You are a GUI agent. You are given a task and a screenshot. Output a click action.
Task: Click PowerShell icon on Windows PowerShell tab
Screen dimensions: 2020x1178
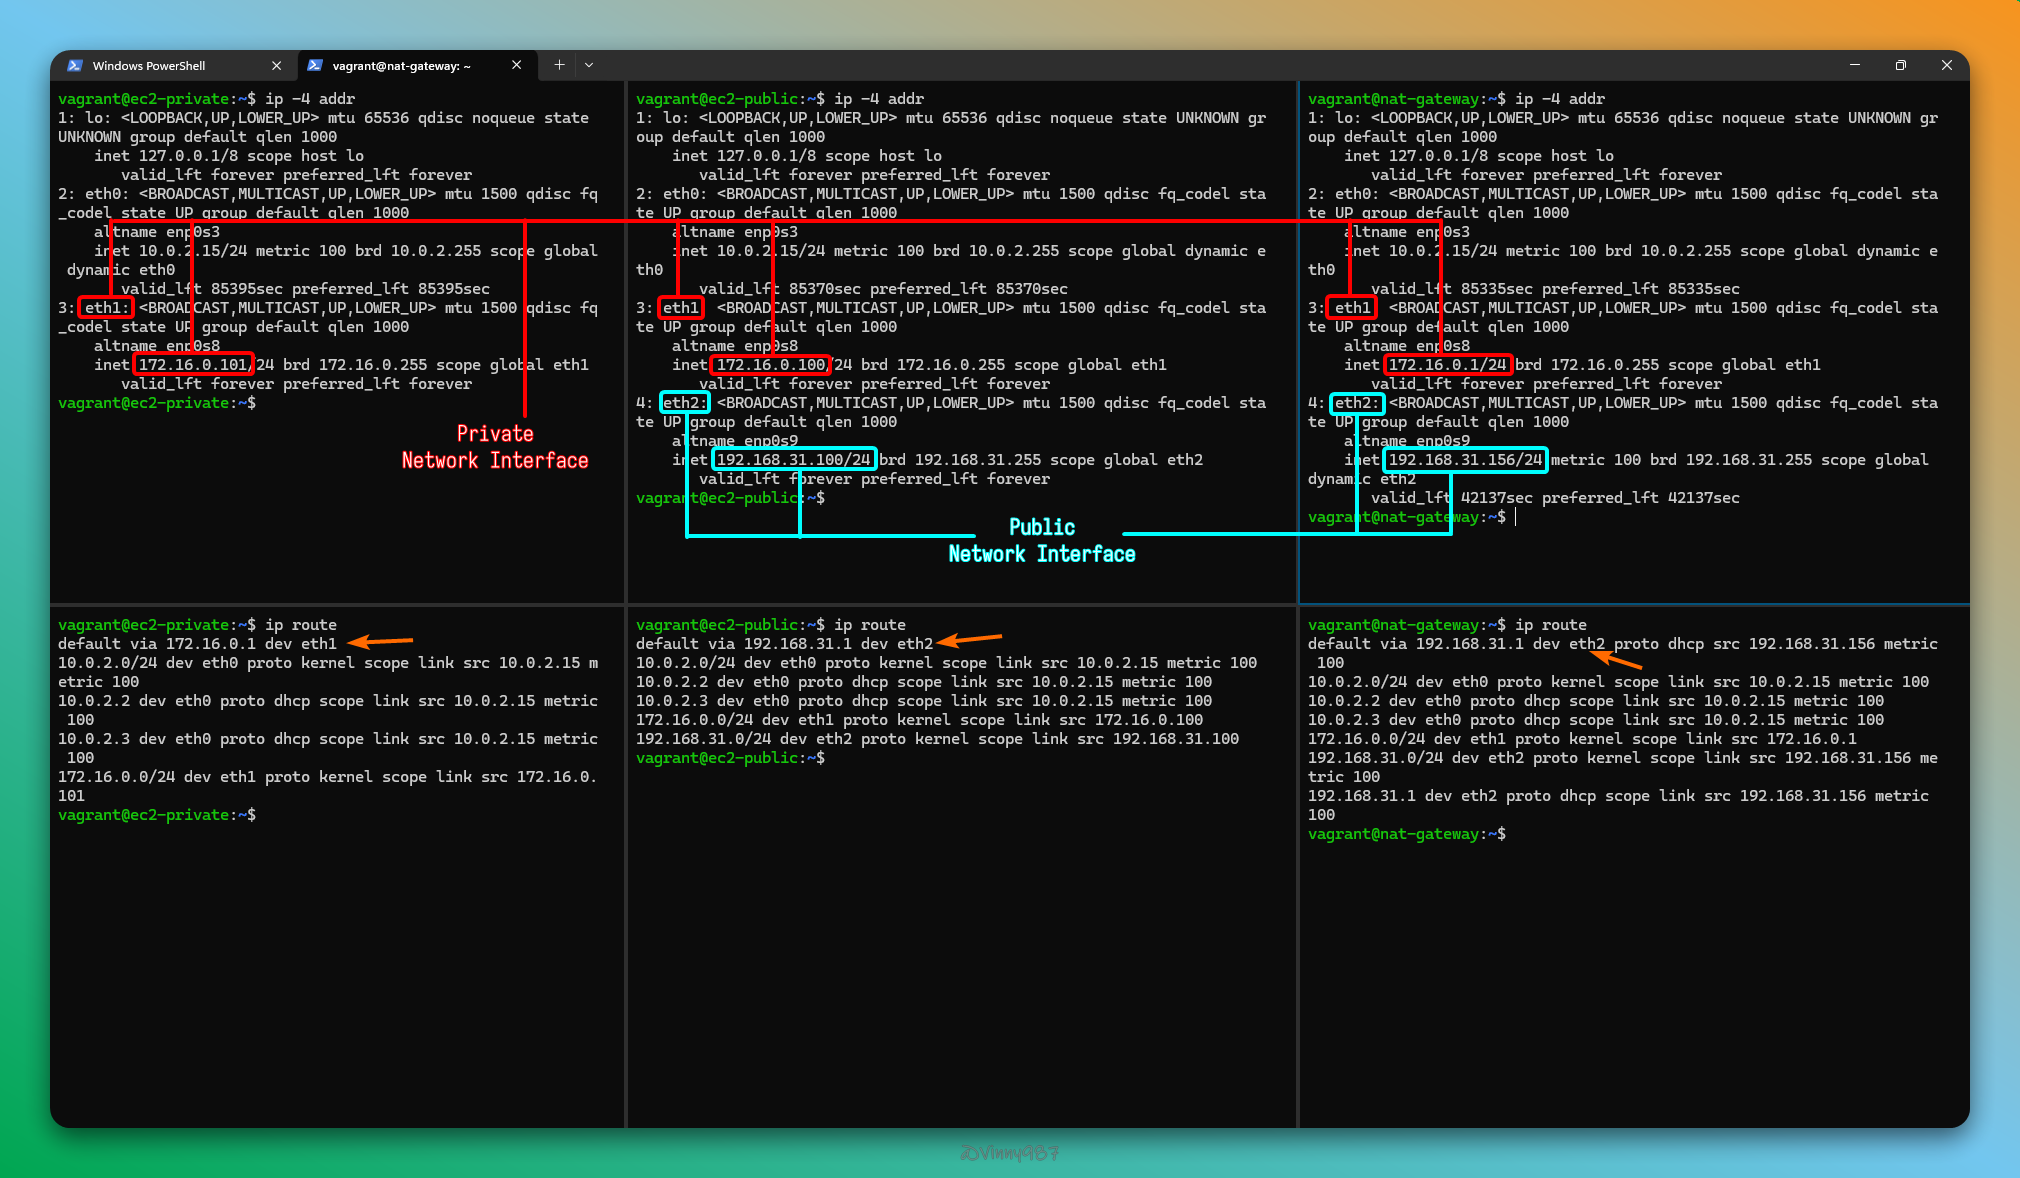(x=75, y=66)
